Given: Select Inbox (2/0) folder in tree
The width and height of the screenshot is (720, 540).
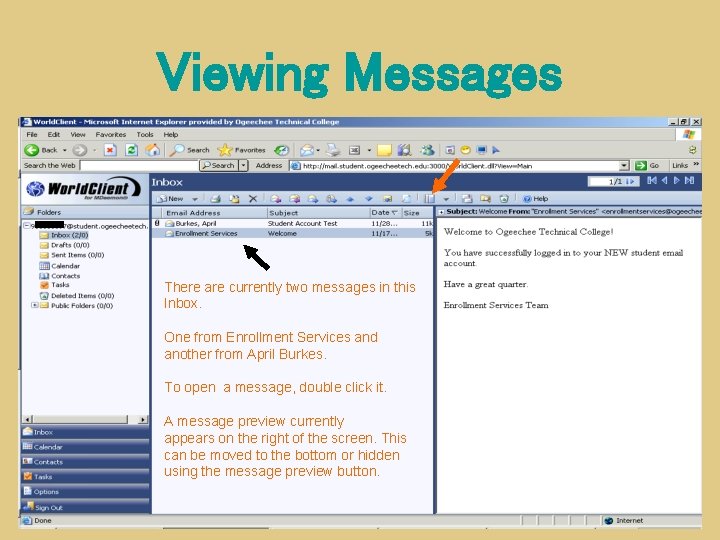Looking at the screenshot, I should tap(64, 235).
